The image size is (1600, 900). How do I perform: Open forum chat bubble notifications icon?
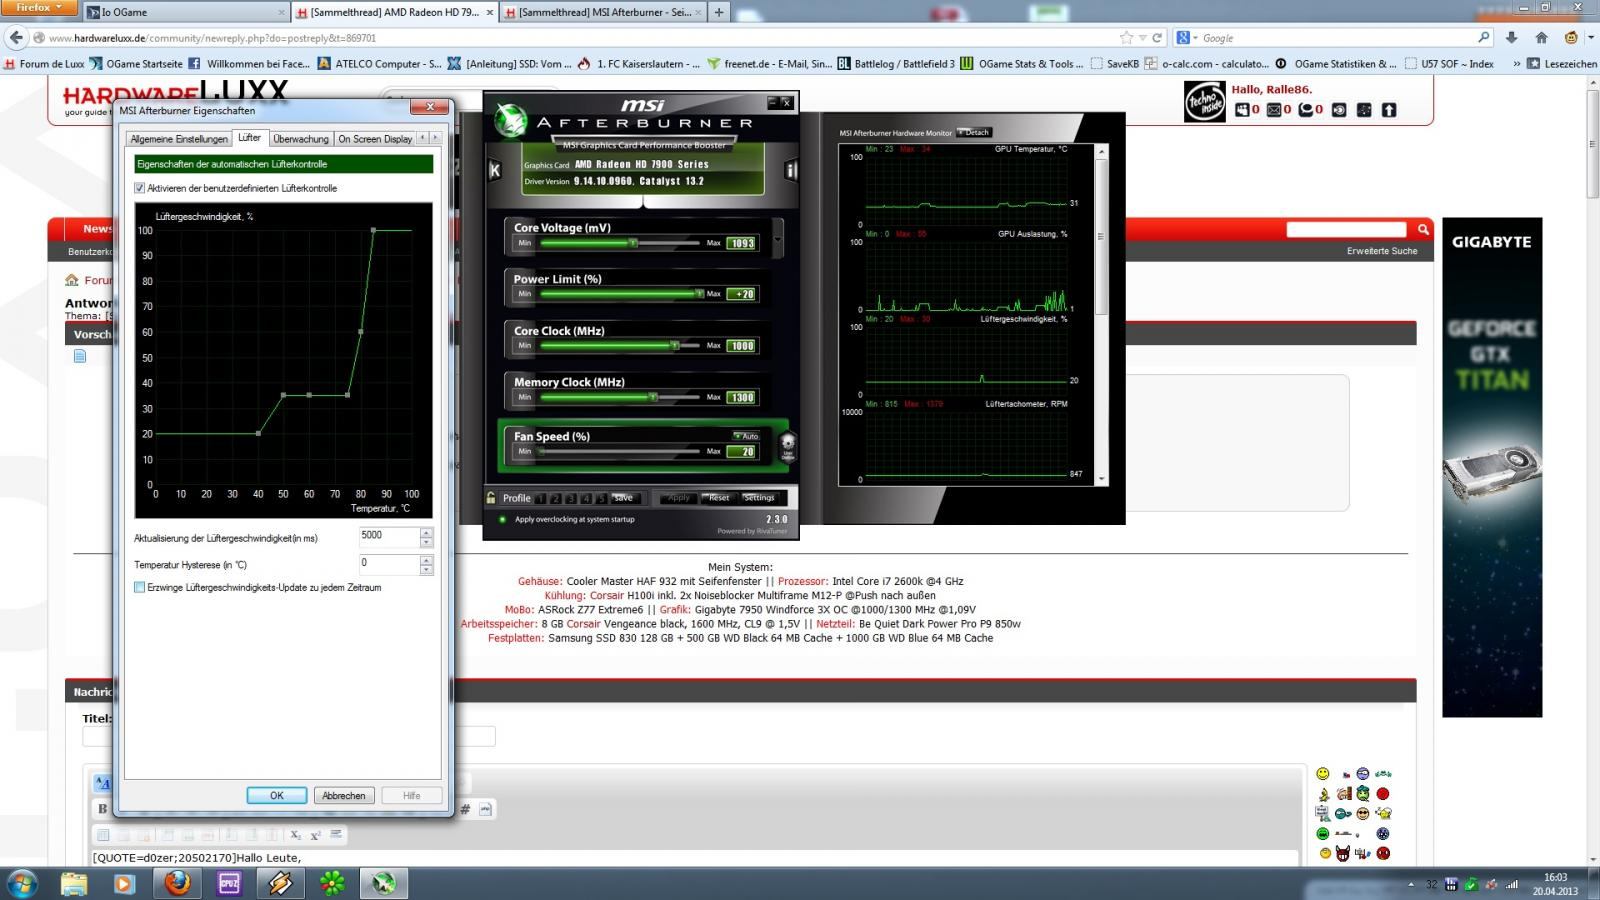1306,110
